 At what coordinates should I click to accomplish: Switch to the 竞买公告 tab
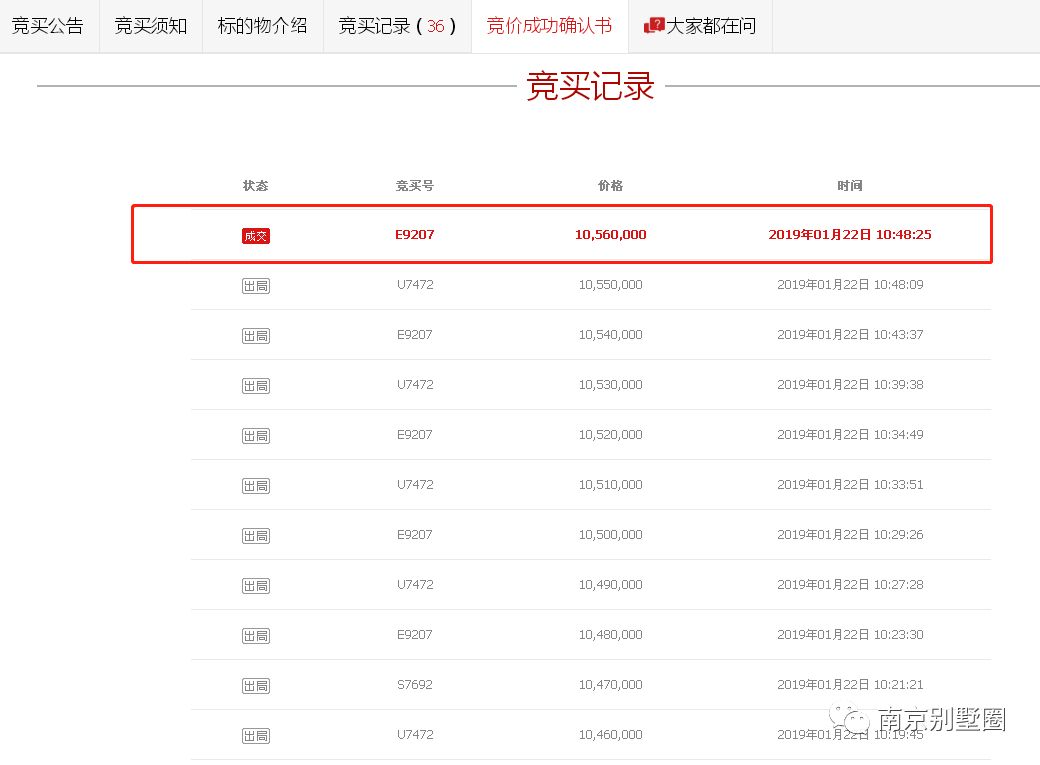coord(48,25)
